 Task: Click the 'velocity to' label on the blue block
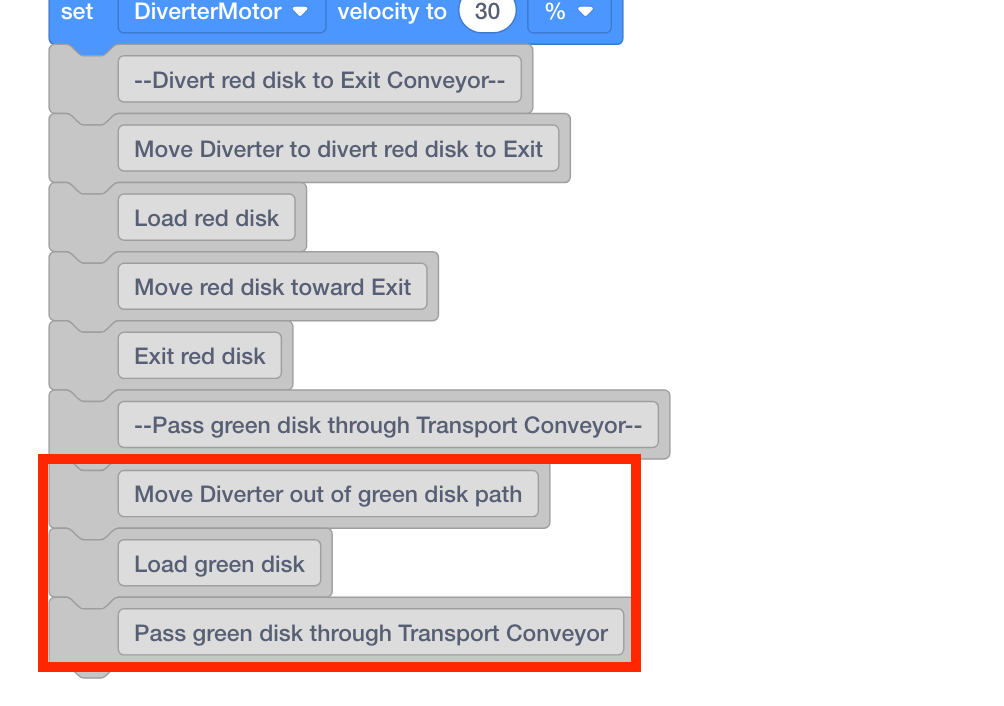pyautogui.click(x=392, y=13)
